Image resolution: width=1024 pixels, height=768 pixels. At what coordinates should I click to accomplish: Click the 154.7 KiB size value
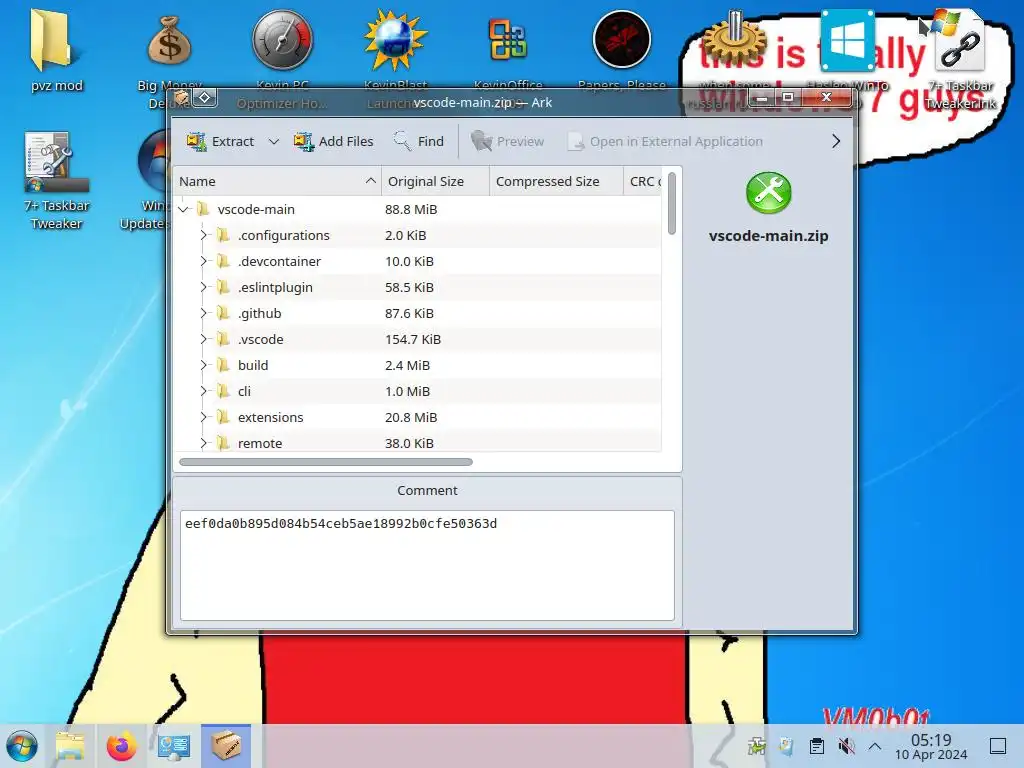(413, 340)
